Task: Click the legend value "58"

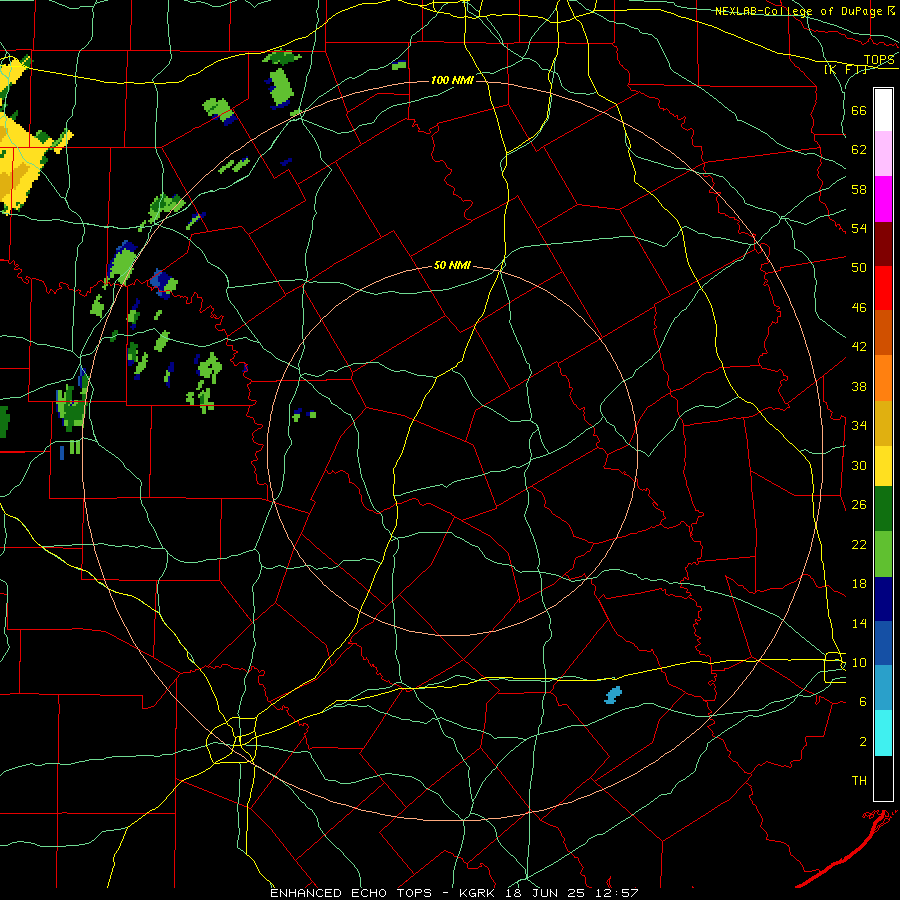Action: click(859, 189)
